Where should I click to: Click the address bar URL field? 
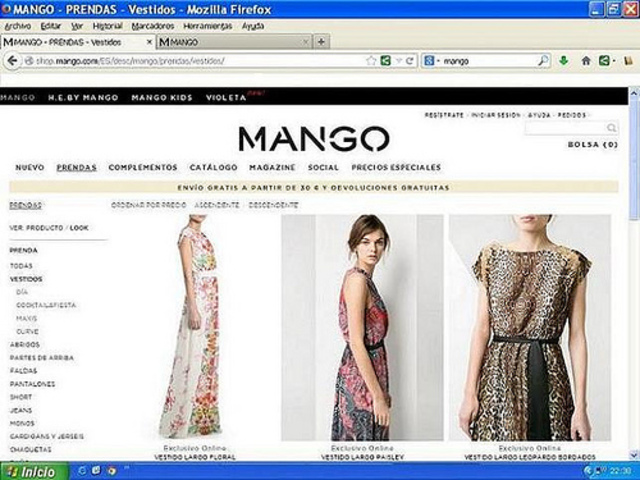[196, 61]
